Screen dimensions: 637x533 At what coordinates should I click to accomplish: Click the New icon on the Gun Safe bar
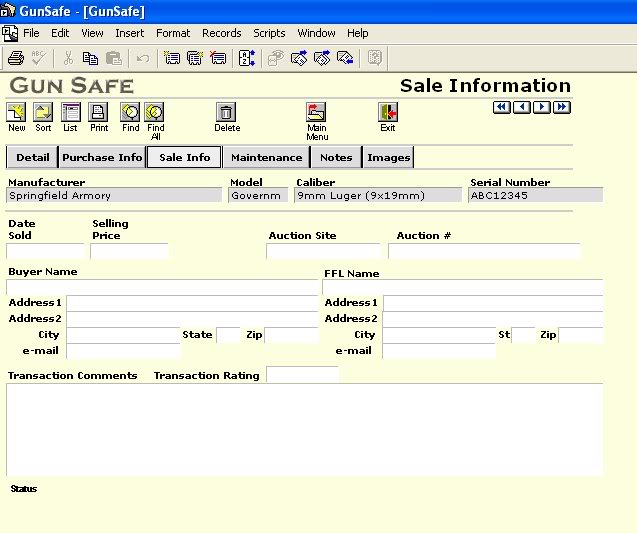coord(16,112)
